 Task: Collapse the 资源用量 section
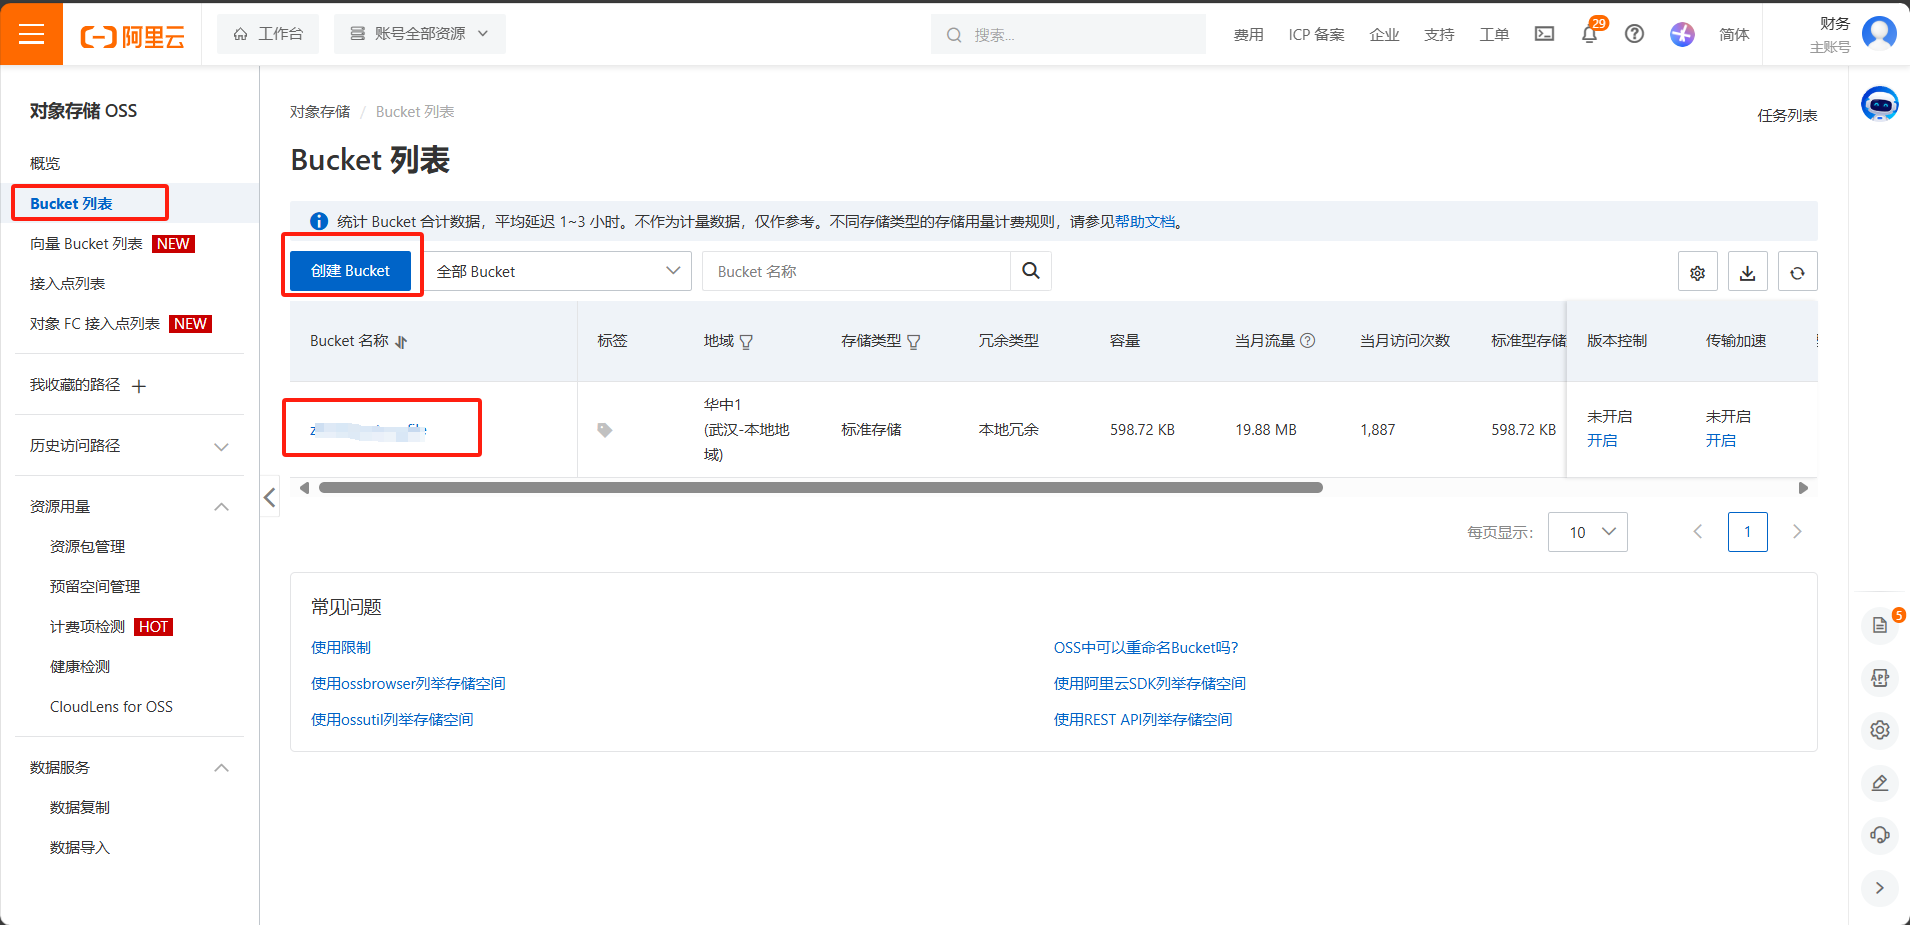[x=221, y=506]
